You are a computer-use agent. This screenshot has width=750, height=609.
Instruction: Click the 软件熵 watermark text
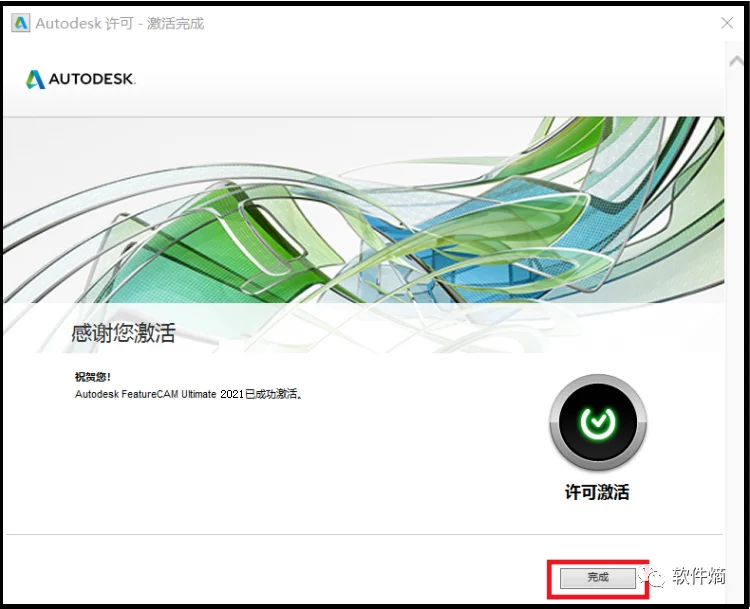click(698, 576)
